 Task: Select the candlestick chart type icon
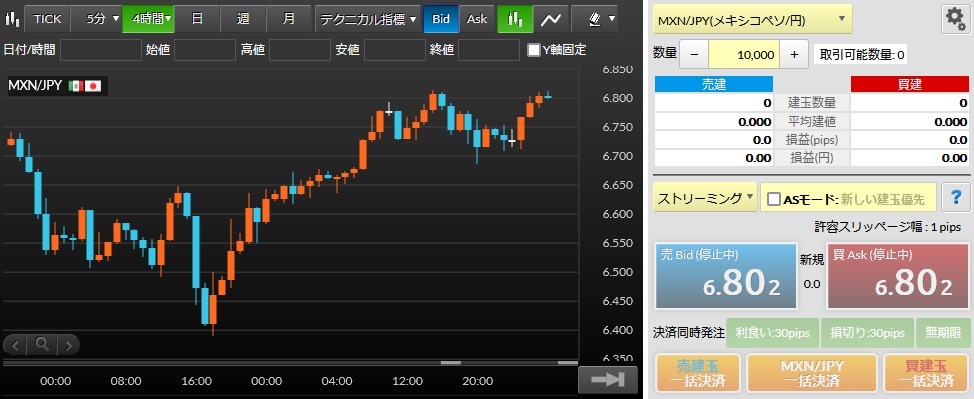point(515,19)
